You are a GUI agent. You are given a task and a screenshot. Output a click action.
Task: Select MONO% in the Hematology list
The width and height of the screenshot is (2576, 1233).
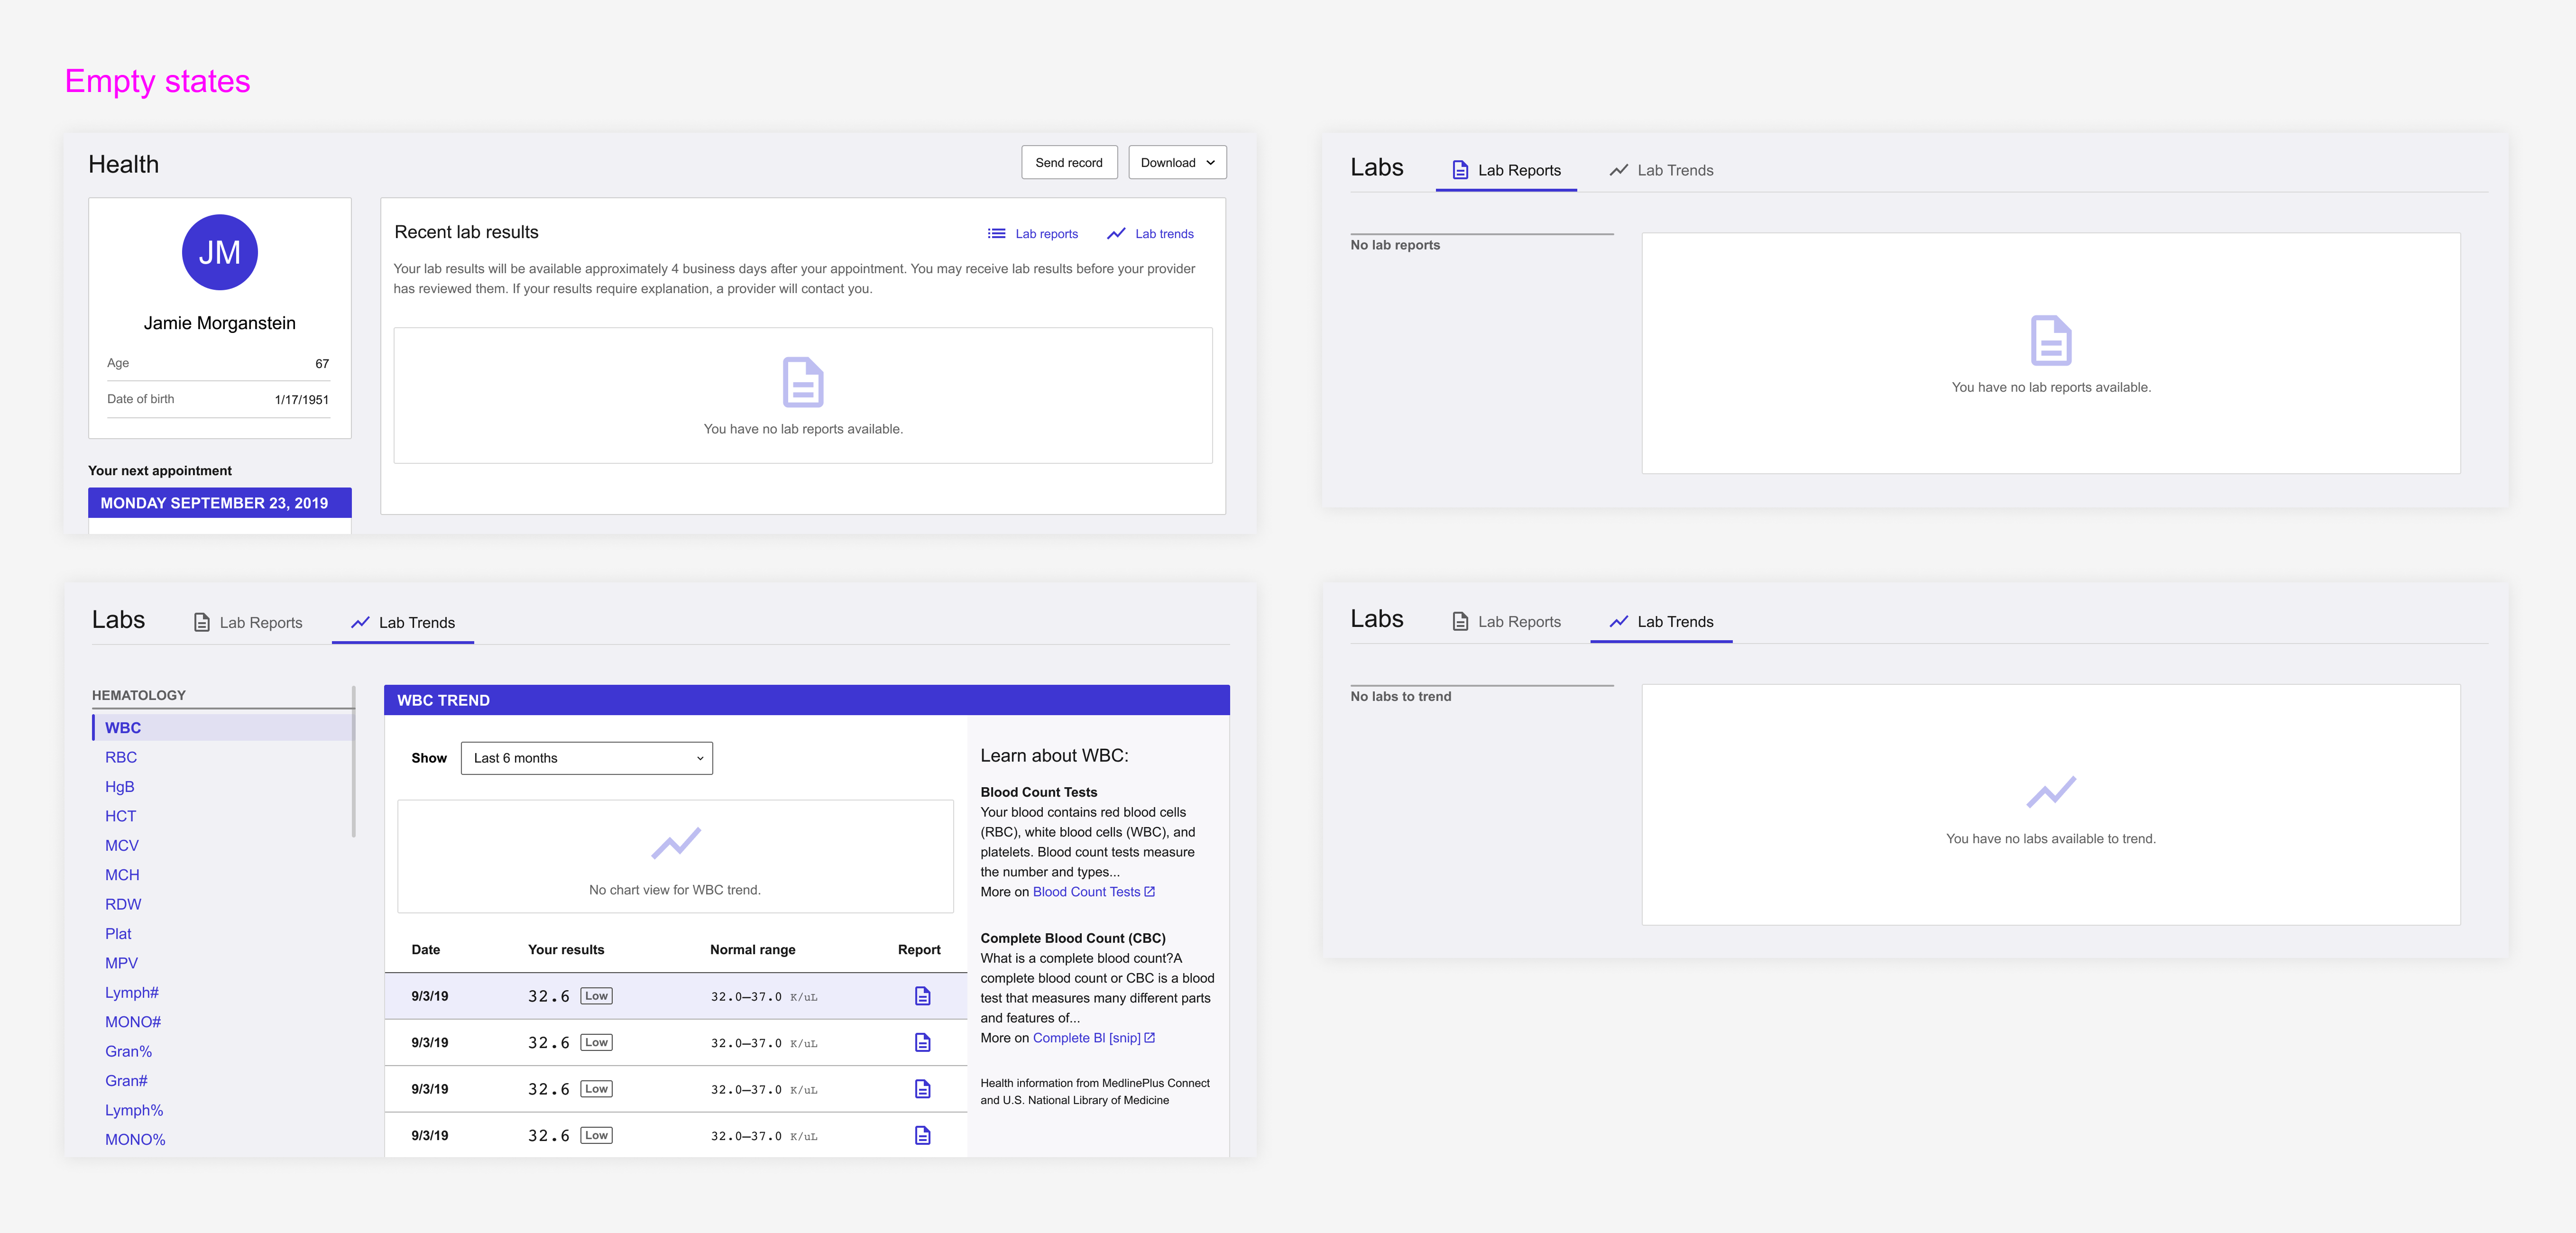pos(135,1139)
